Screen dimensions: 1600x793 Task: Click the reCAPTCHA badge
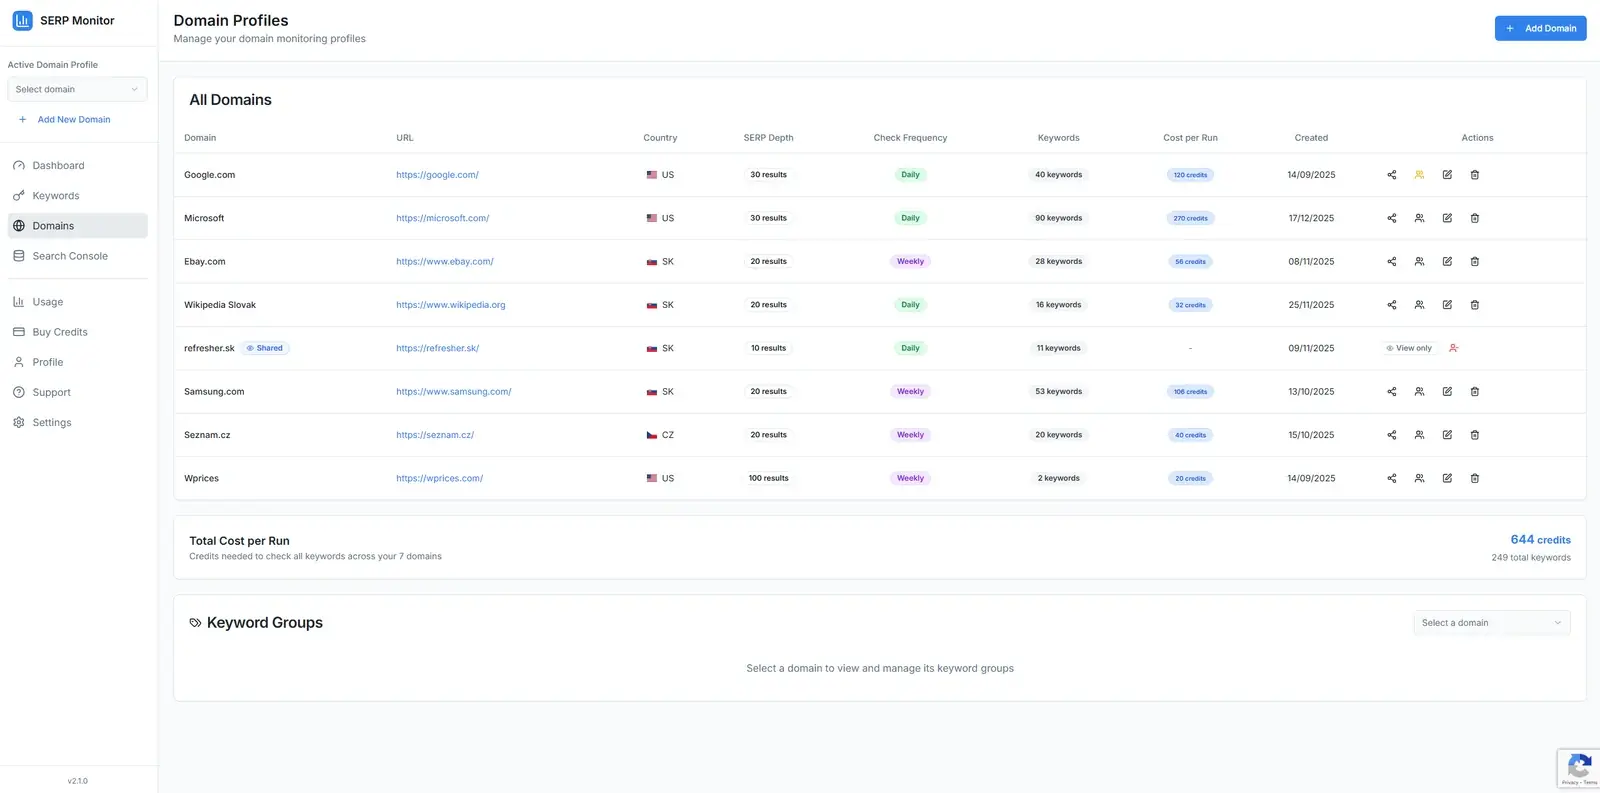pyautogui.click(x=1578, y=768)
